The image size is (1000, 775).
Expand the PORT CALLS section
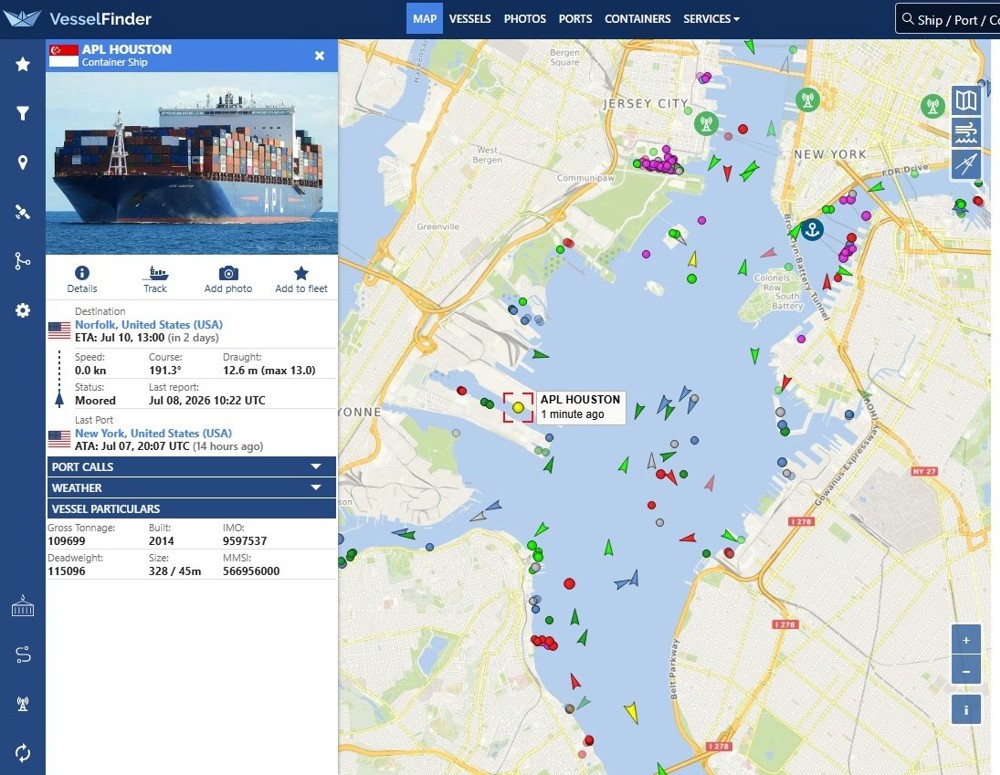[191, 467]
